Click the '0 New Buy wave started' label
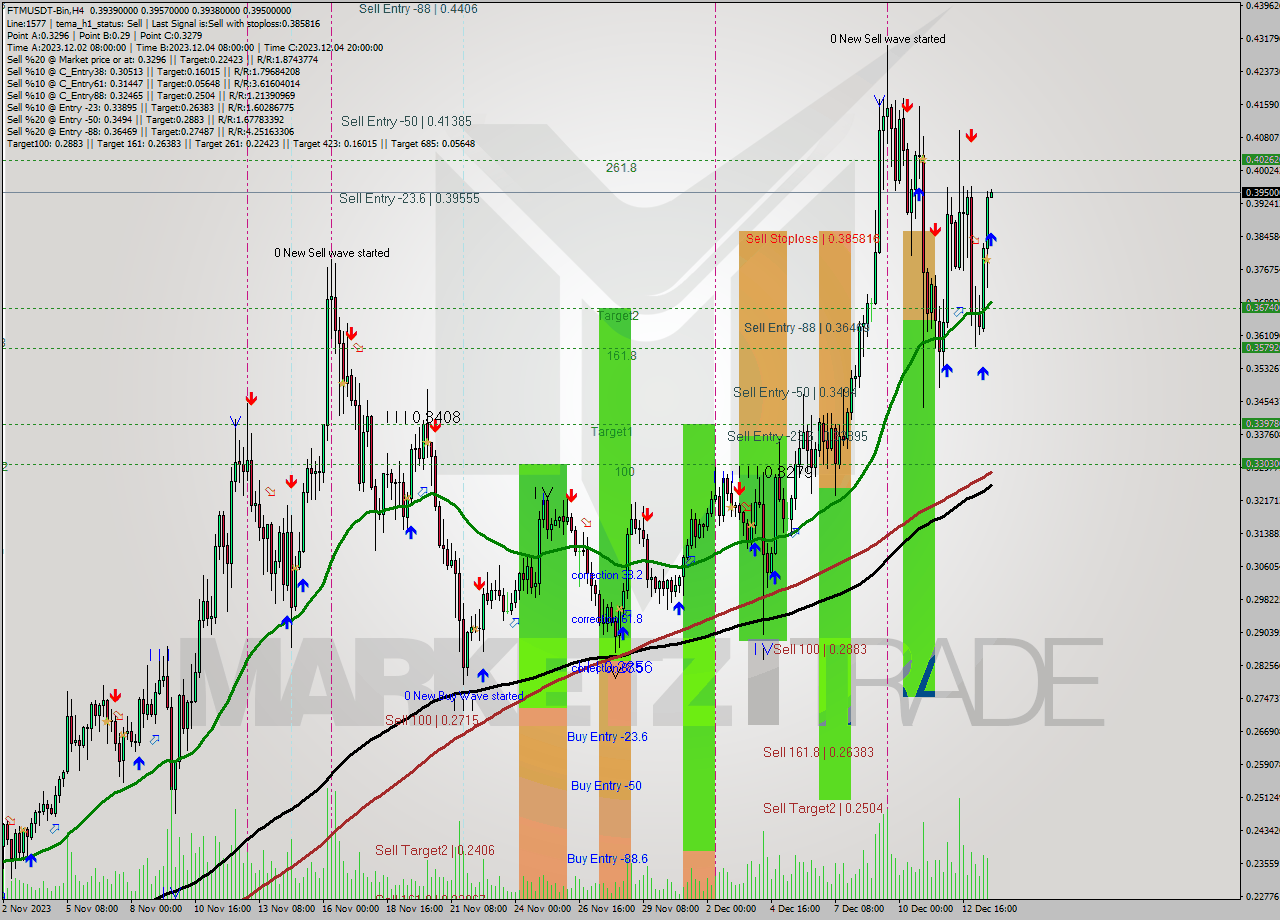 click(463, 696)
